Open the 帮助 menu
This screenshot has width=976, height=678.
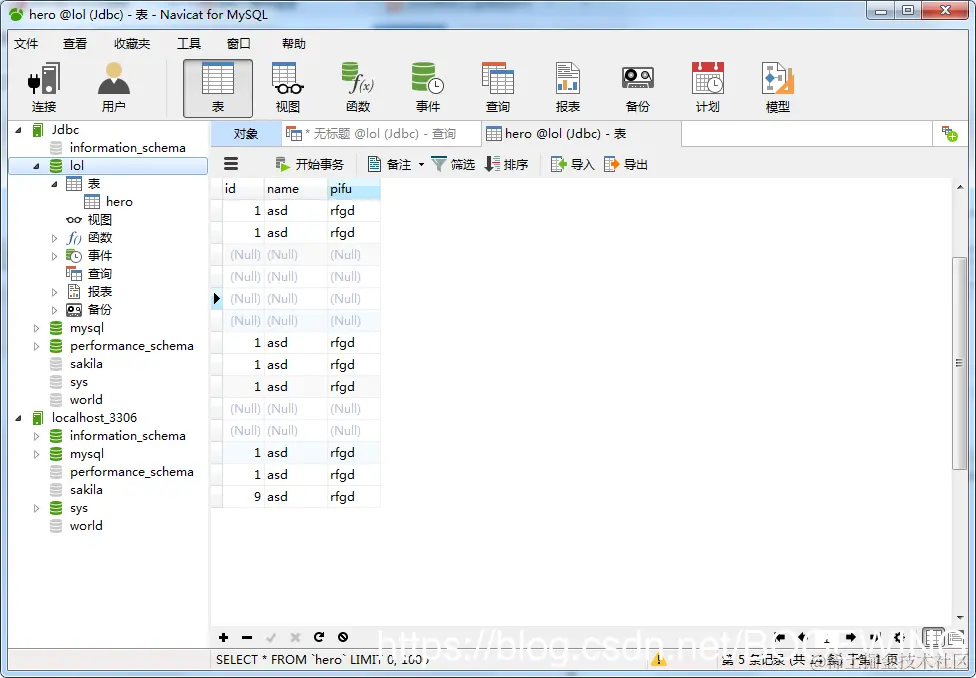pos(294,44)
